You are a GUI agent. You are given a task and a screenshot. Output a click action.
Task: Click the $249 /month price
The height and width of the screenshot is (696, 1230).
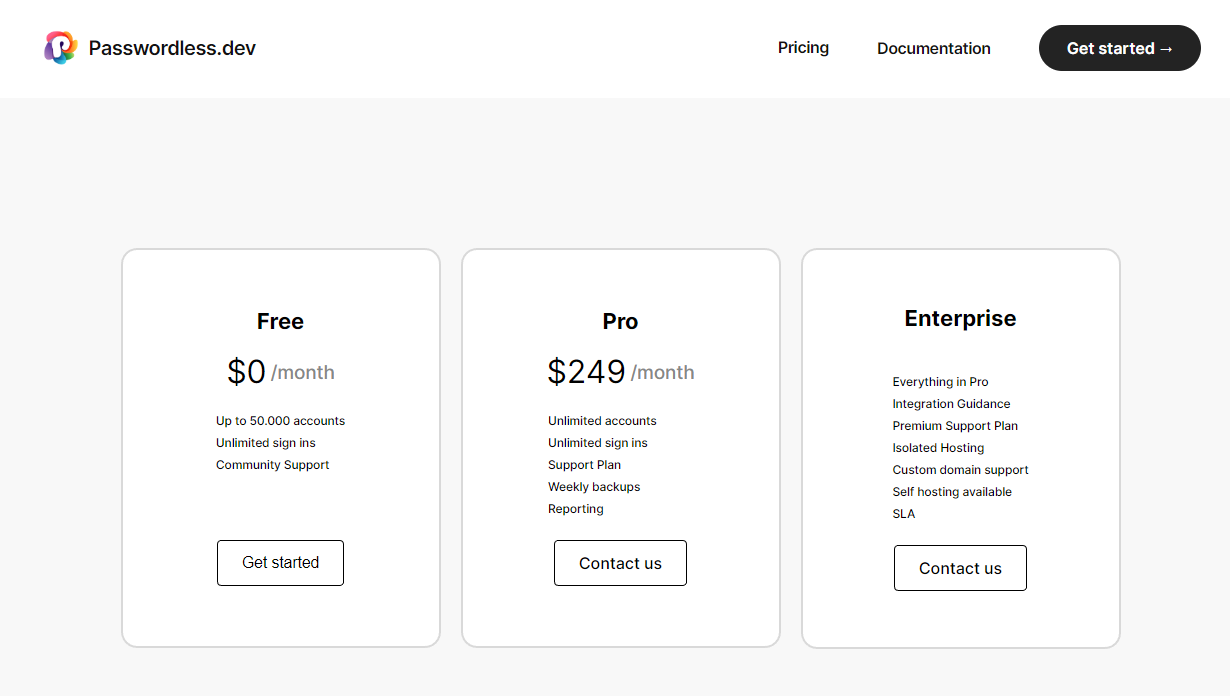[x=620, y=372]
